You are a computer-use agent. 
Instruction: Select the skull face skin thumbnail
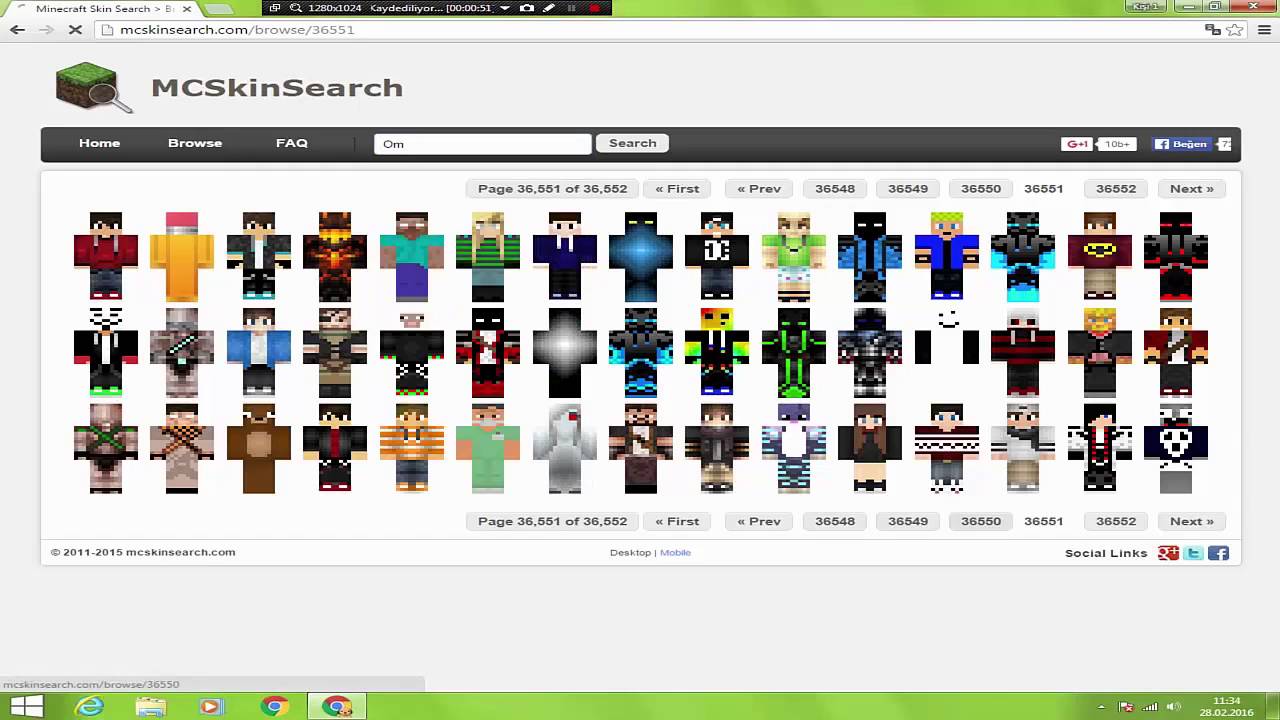tap(1176, 448)
